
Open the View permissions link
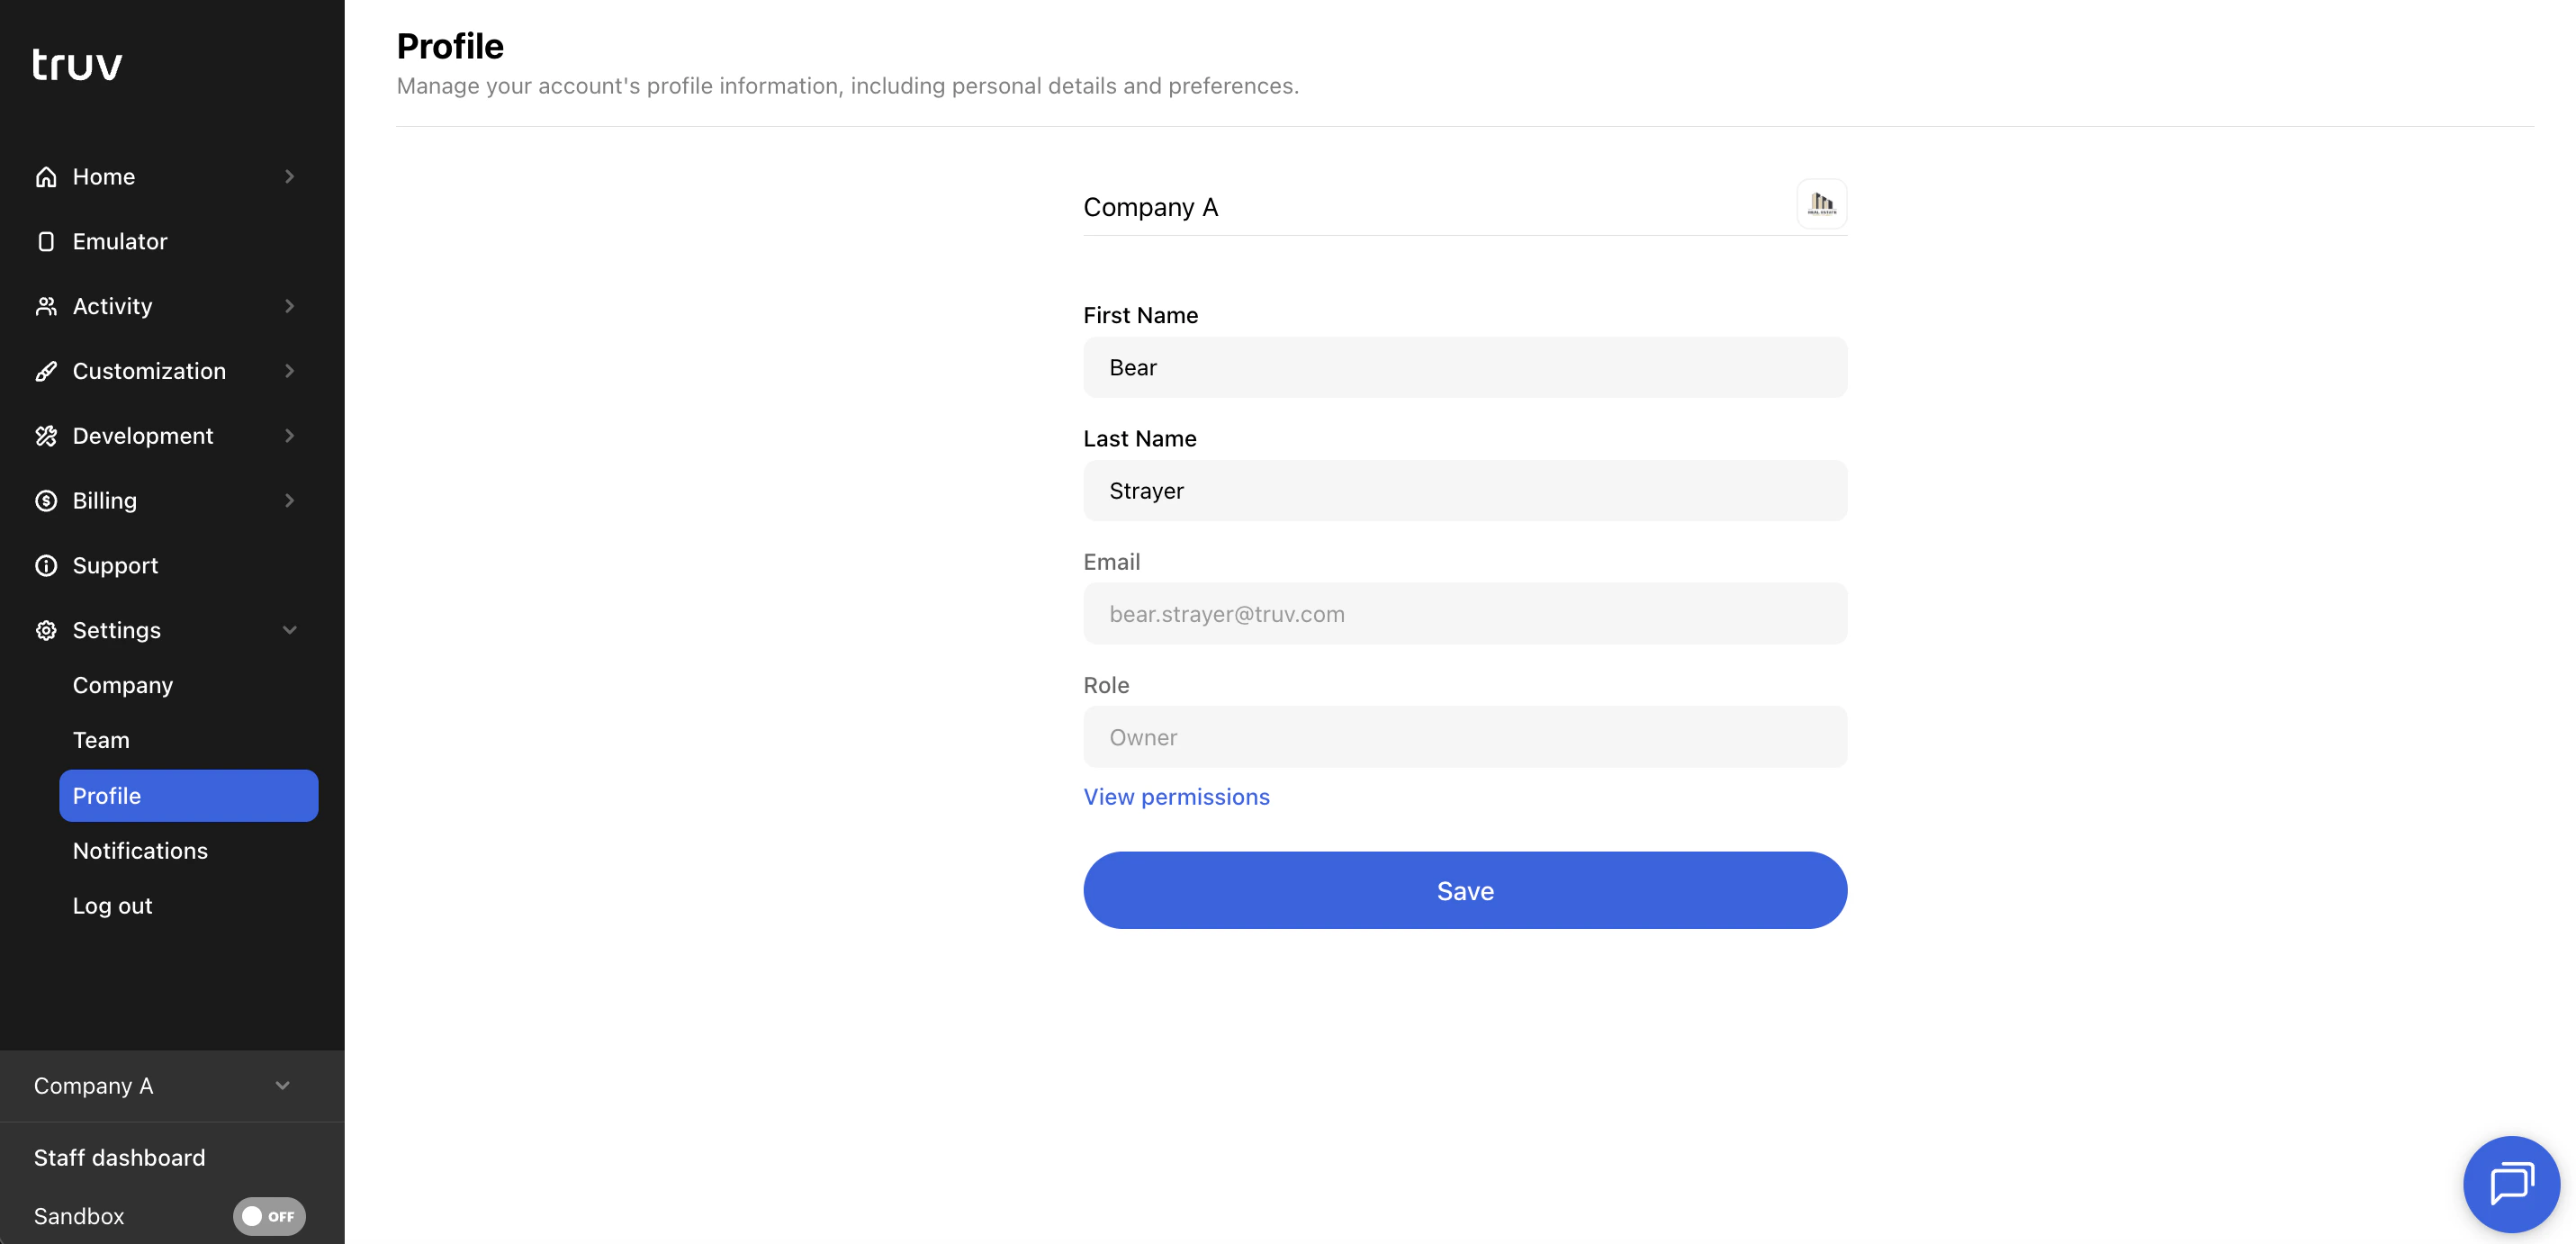click(x=1176, y=797)
